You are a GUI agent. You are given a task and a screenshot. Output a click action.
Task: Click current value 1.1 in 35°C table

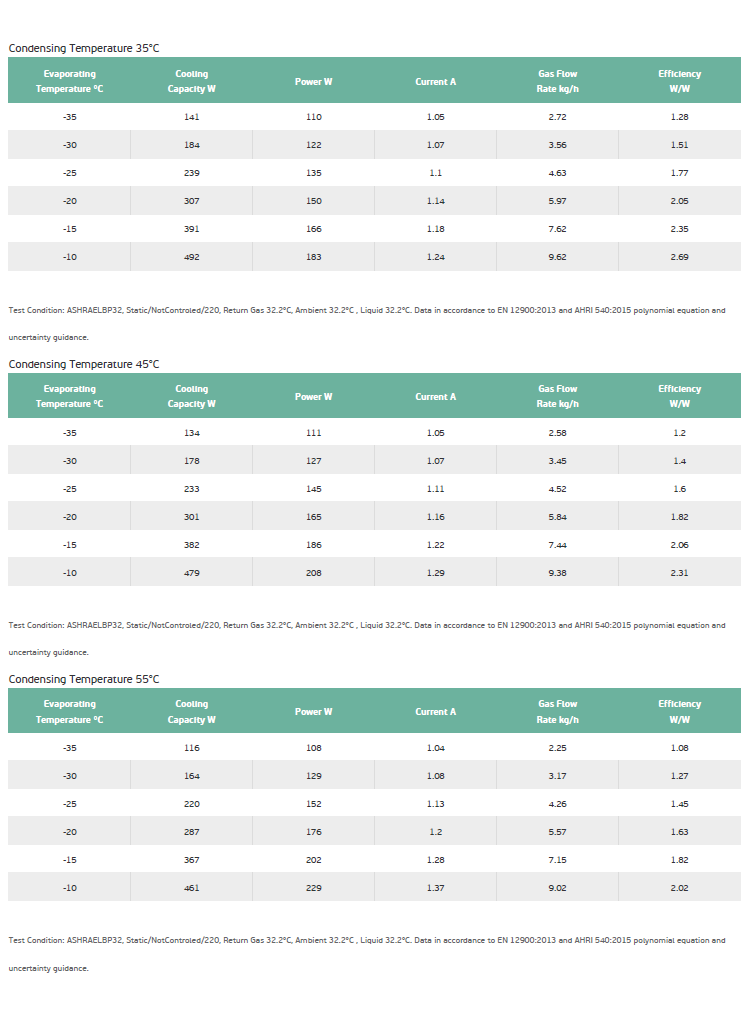pos(435,173)
